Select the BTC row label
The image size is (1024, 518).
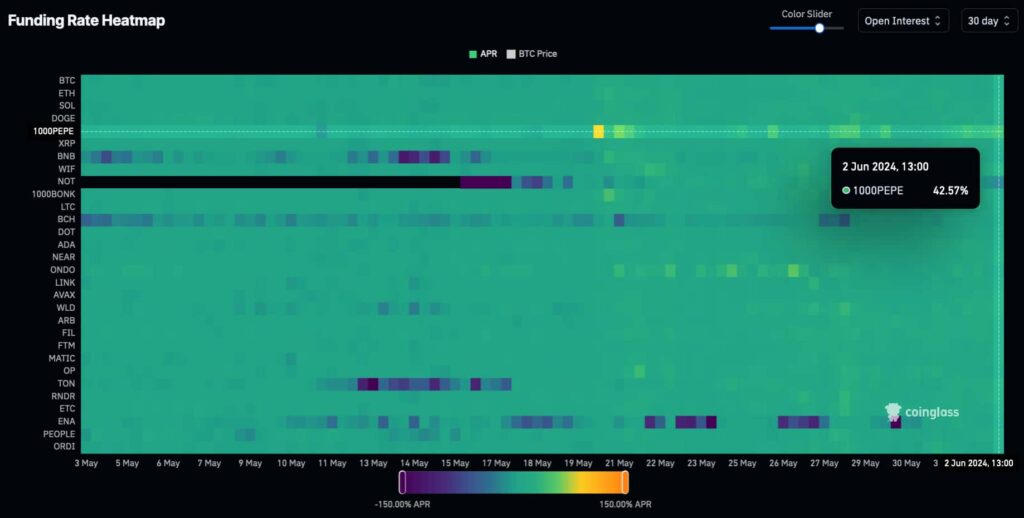click(67, 80)
